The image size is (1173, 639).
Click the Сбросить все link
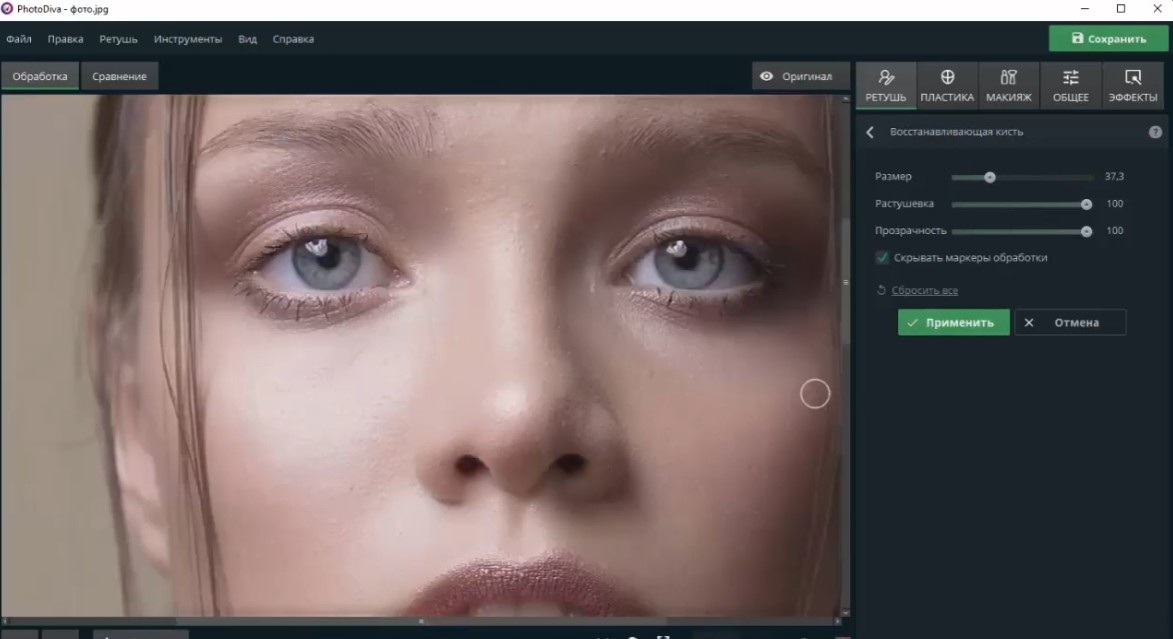(x=925, y=290)
